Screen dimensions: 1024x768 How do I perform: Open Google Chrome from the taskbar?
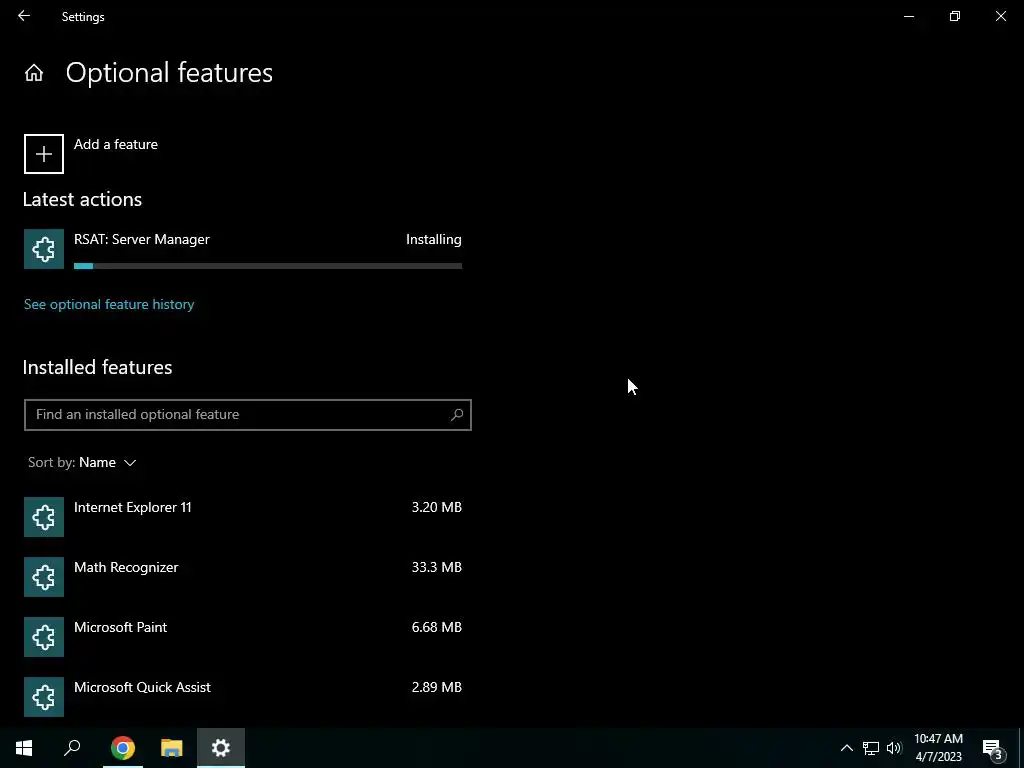(x=123, y=748)
